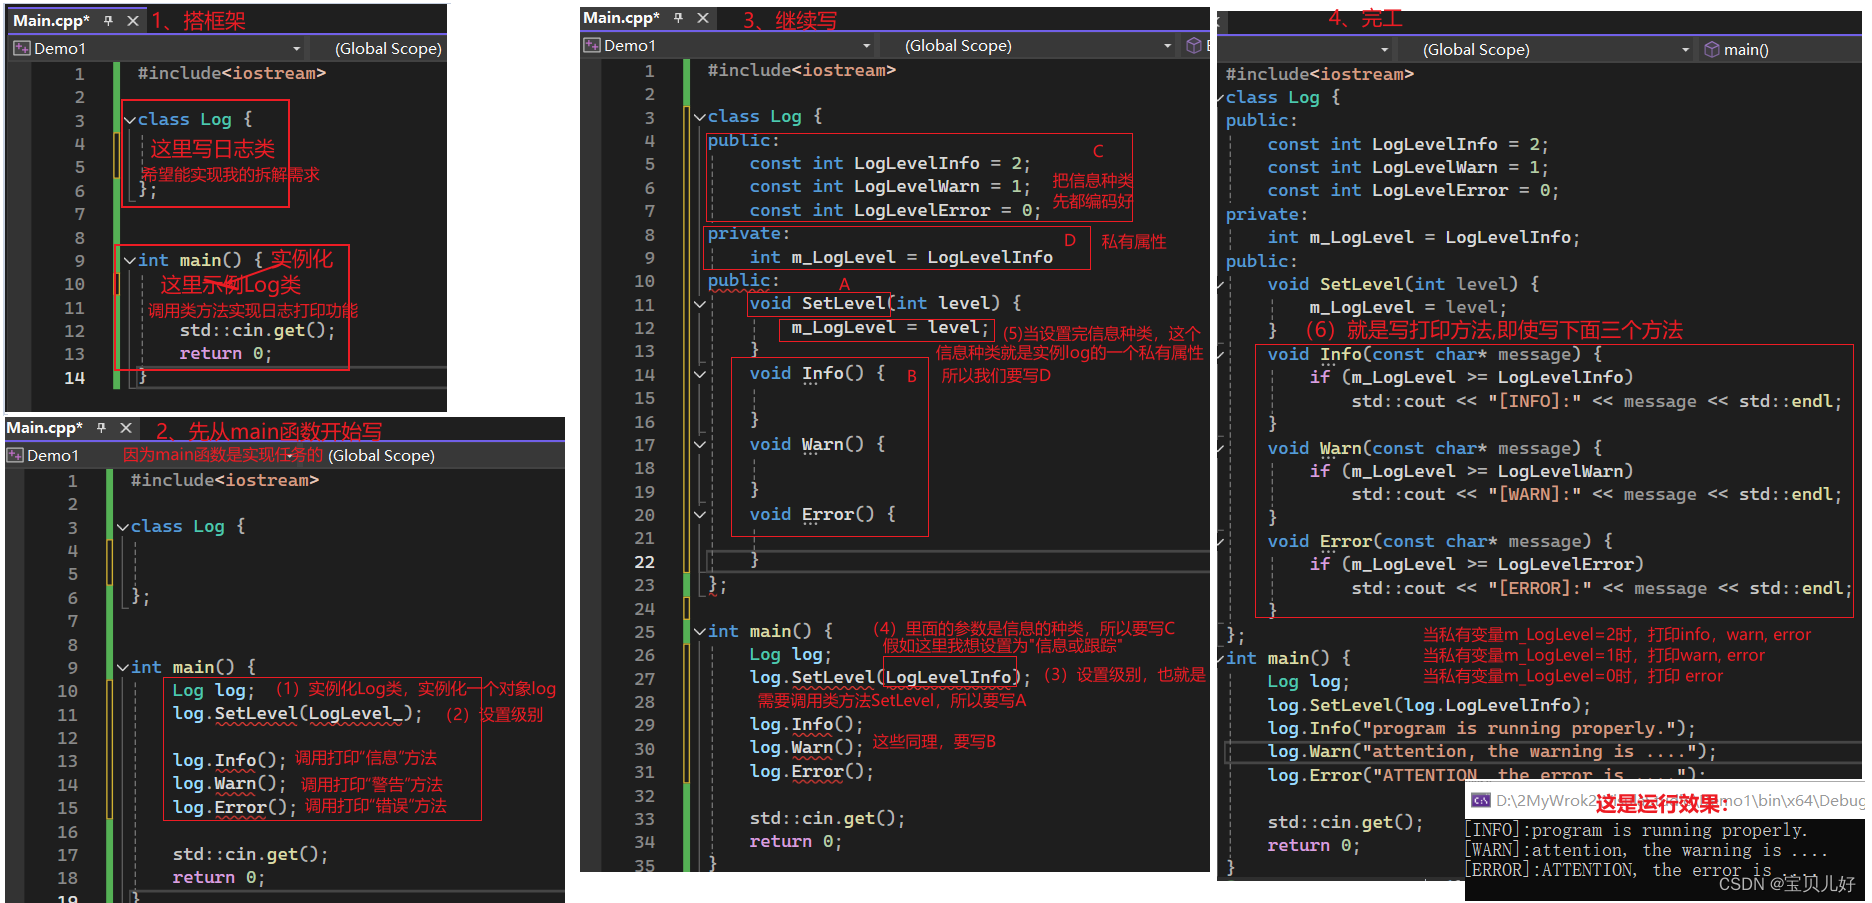Click line number 22 in the 继续写 editor

point(644,562)
